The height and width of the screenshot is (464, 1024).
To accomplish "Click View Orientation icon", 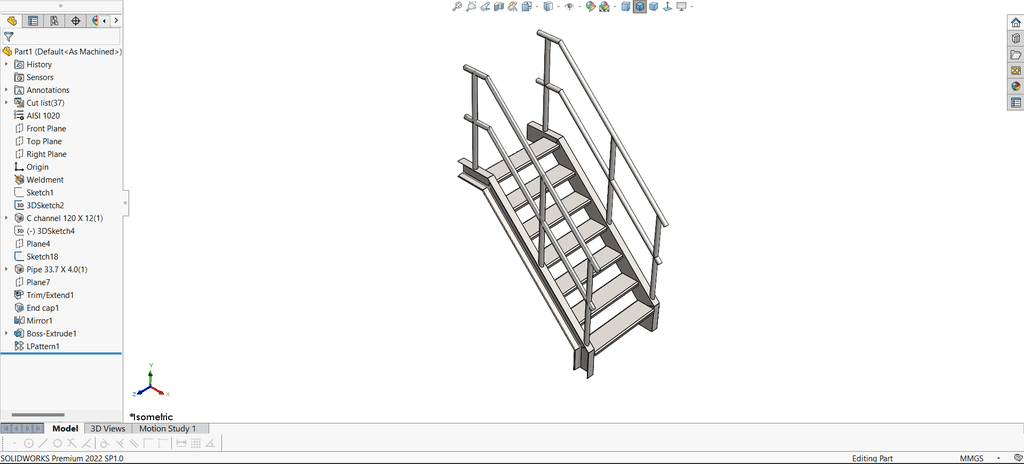I will (x=526, y=7).
